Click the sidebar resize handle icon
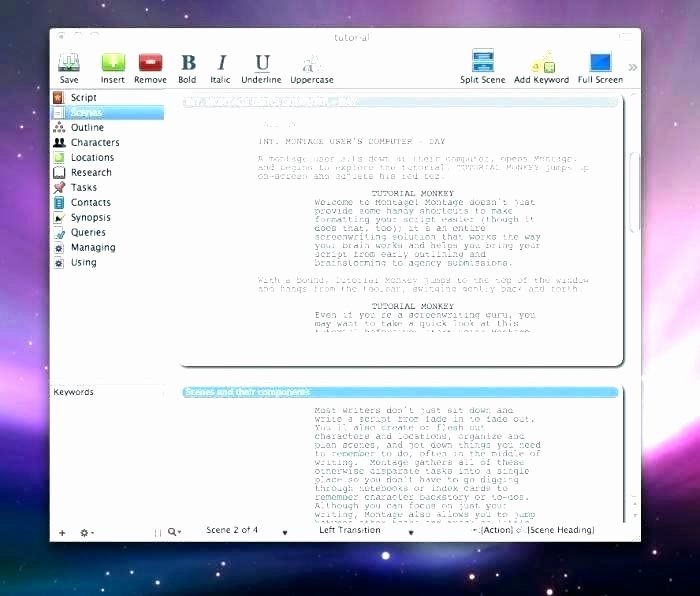700x596 pixels. [158, 533]
